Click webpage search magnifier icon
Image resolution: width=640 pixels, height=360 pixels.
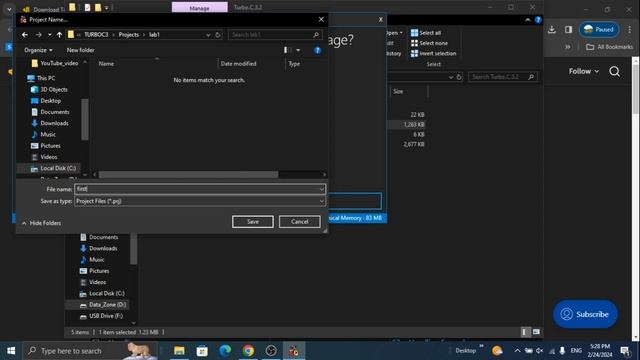(x=615, y=71)
